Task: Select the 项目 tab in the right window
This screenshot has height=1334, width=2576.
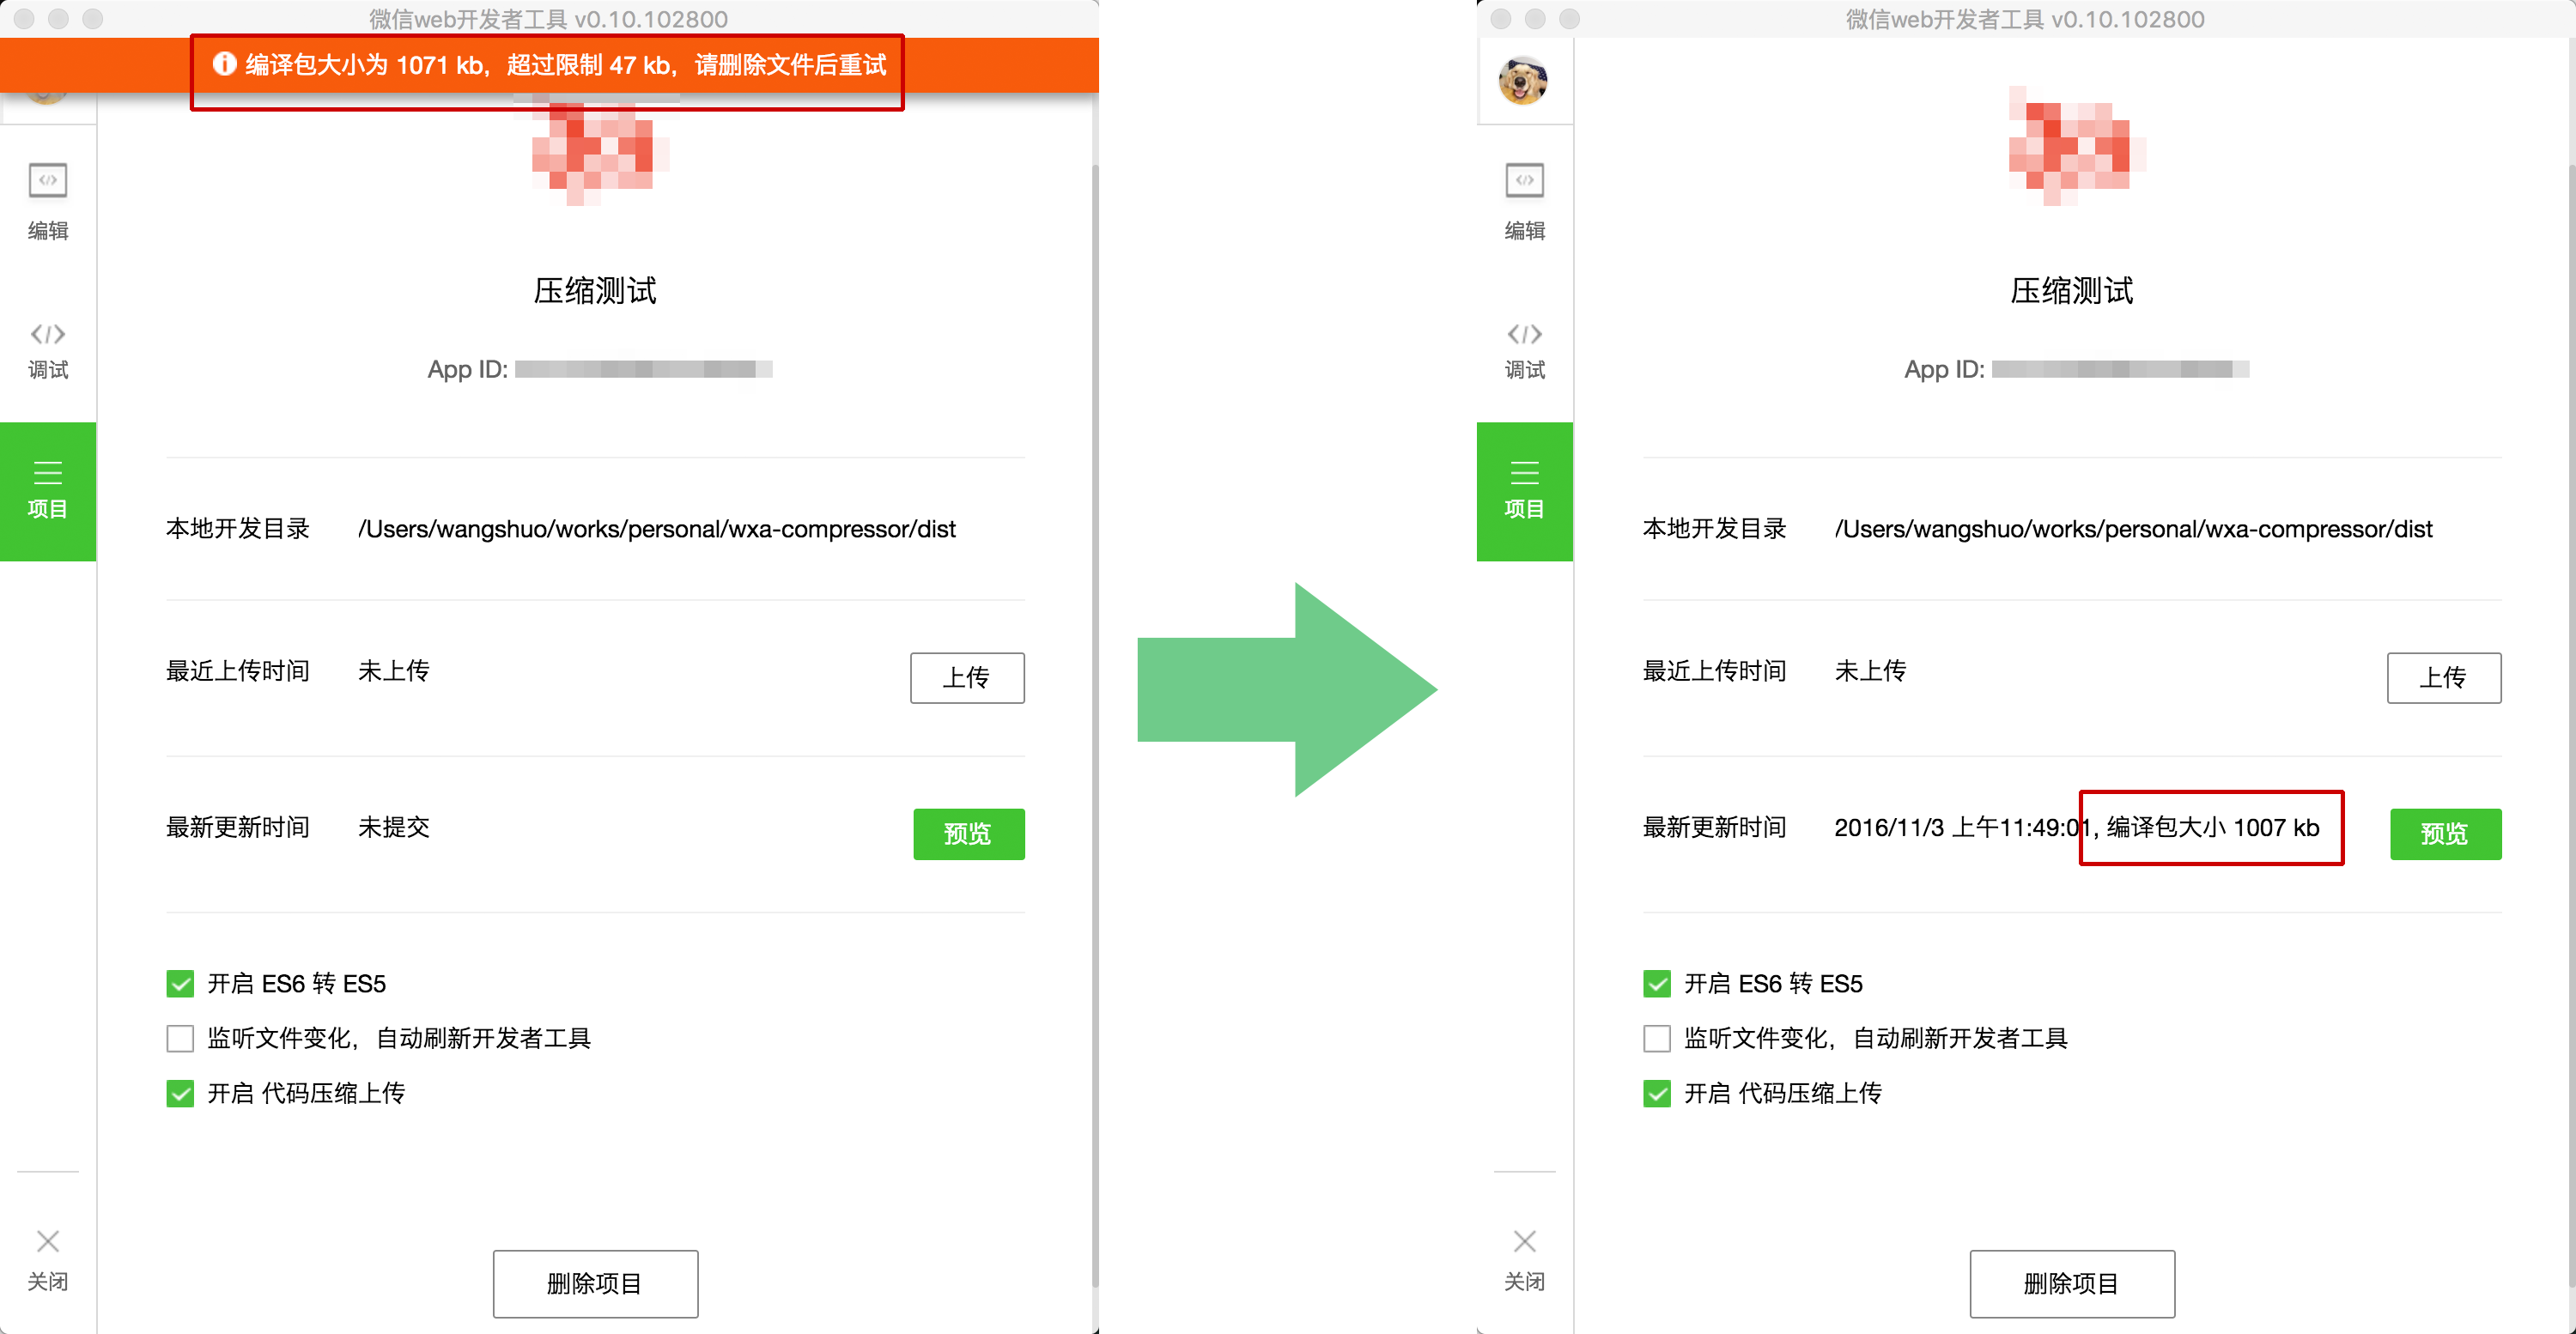Action: coord(1524,491)
